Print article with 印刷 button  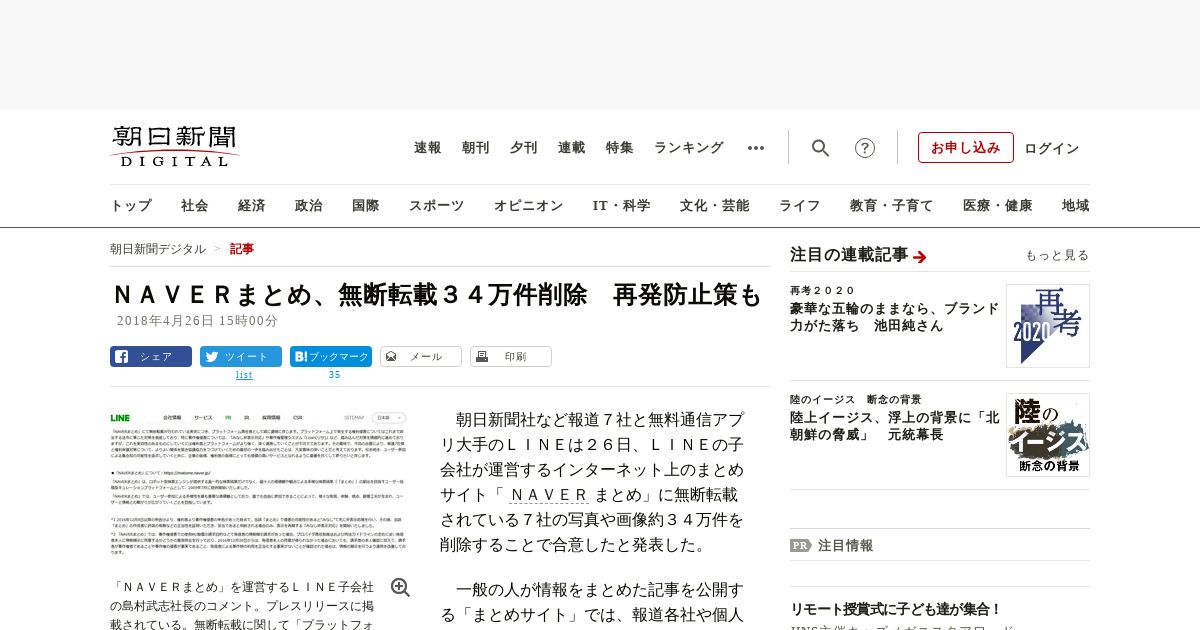[511, 356]
